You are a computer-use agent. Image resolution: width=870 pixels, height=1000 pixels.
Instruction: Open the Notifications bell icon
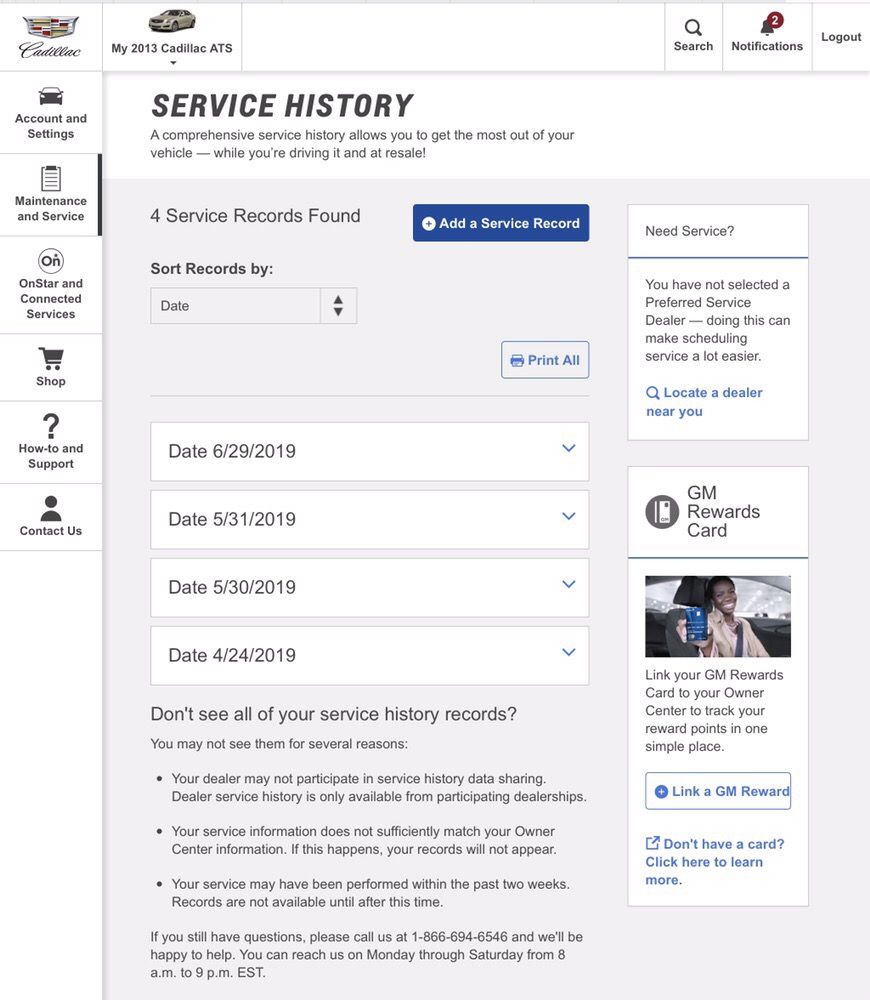[x=767, y=26]
